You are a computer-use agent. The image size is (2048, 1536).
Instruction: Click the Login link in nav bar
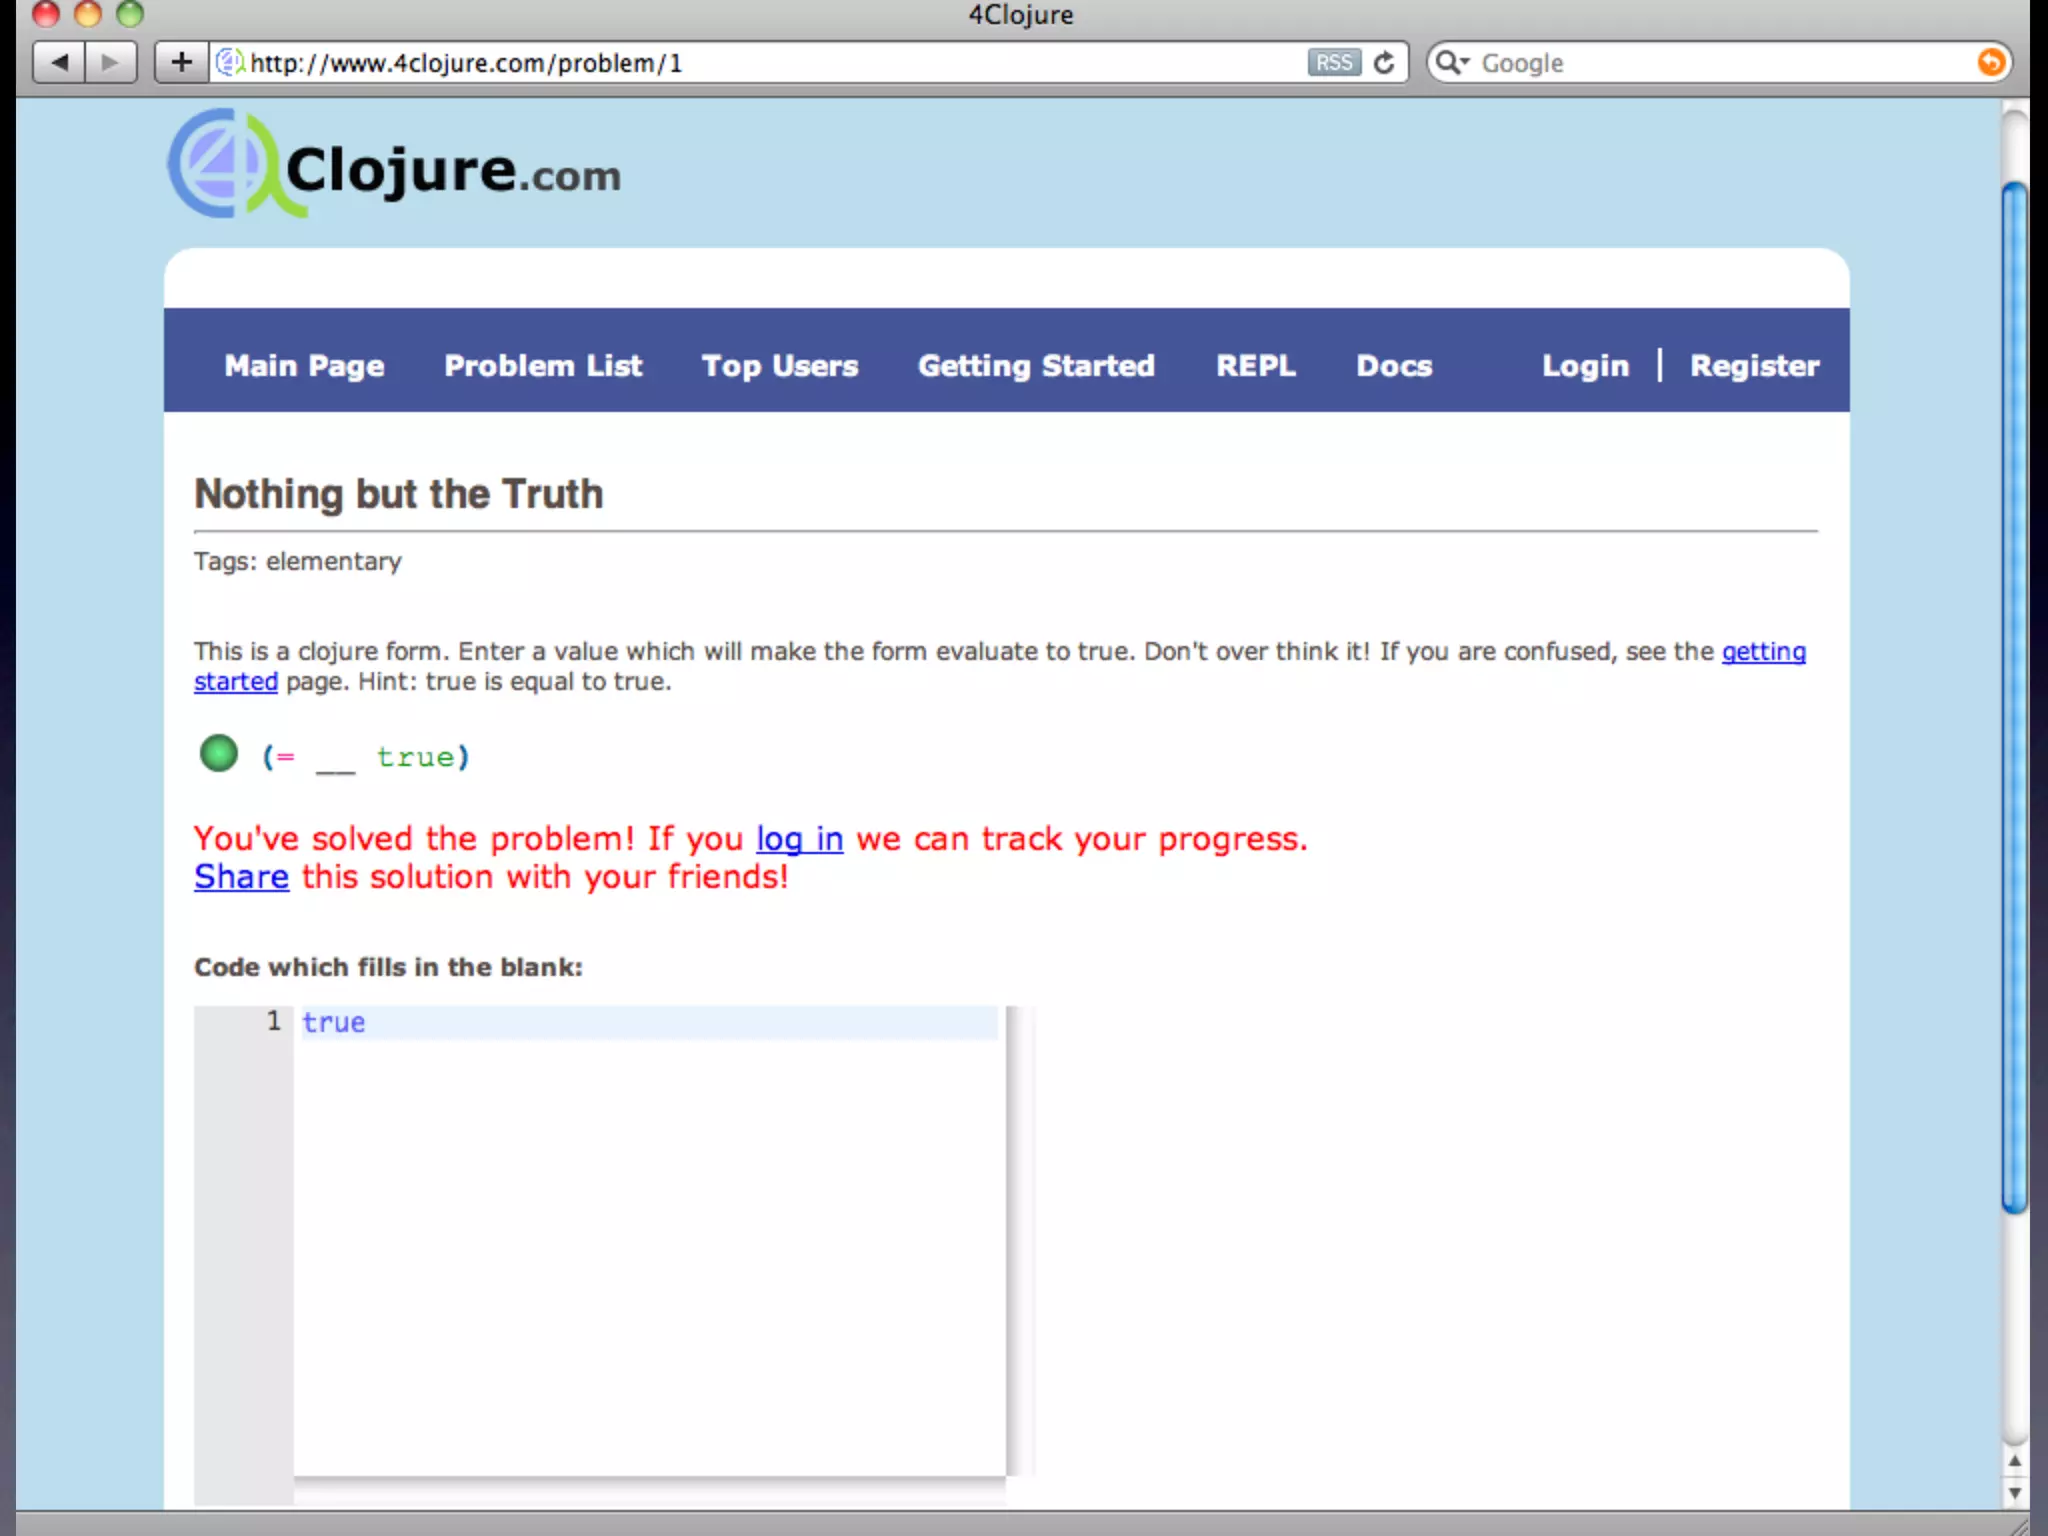click(x=1585, y=366)
